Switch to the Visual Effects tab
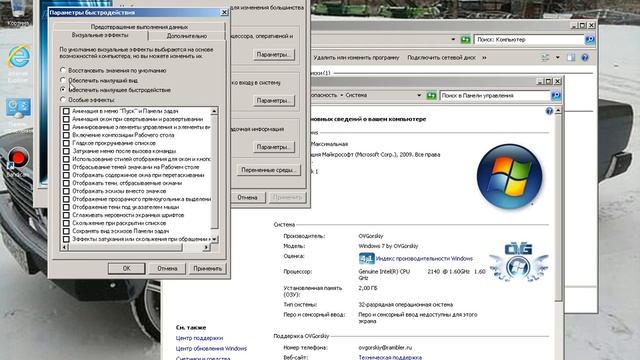This screenshot has width=640, height=360. click(100, 36)
